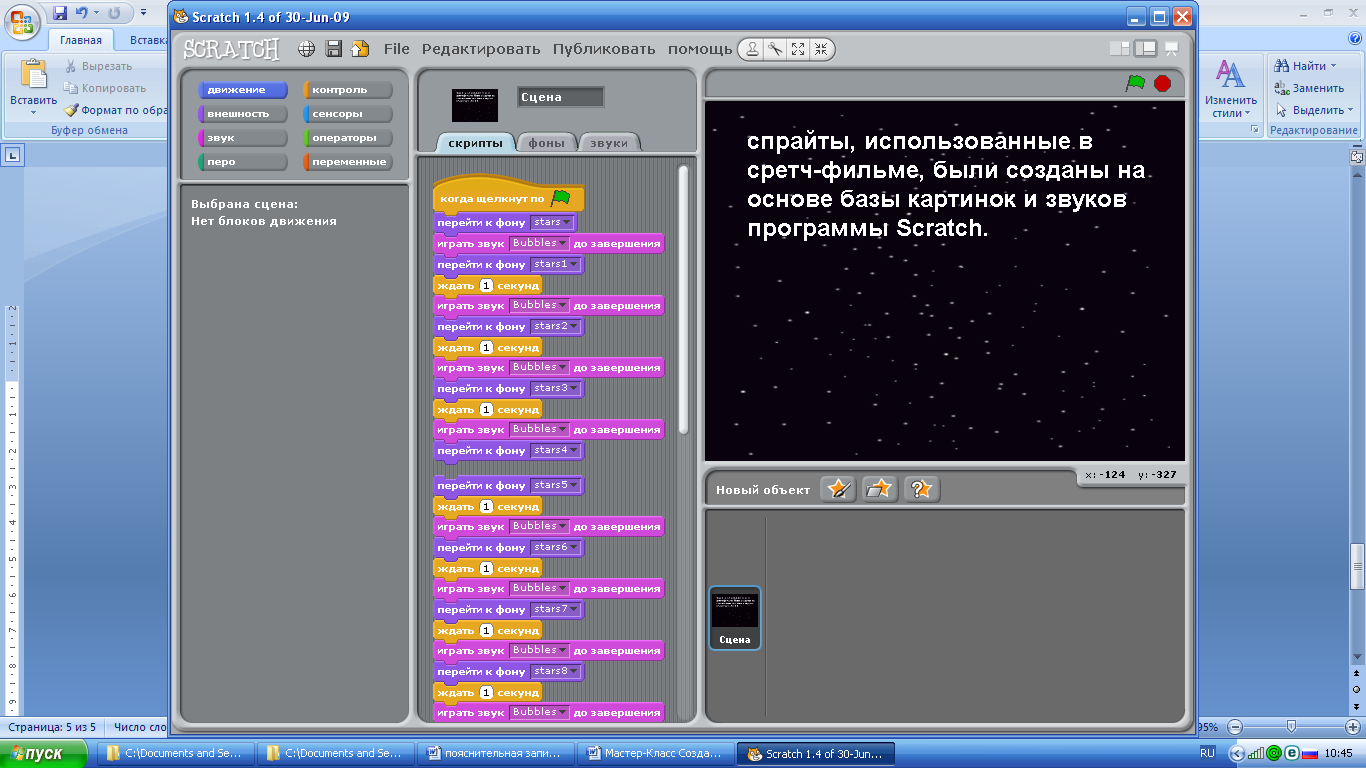Click Вырезать in Word's clipboard group
Screen dimensions: 1366x768
[x=98, y=66]
